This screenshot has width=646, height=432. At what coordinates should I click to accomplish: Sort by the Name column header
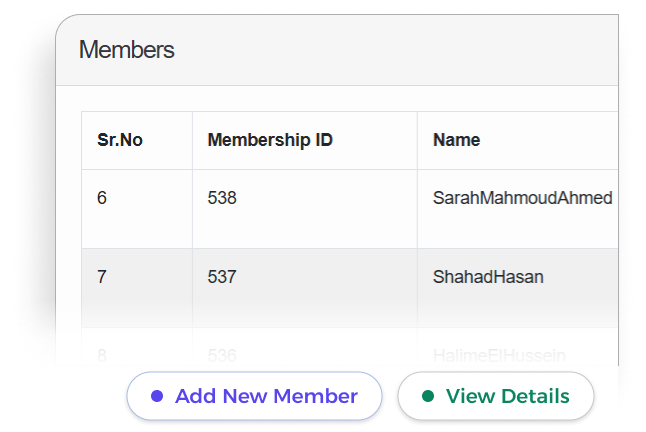456,140
